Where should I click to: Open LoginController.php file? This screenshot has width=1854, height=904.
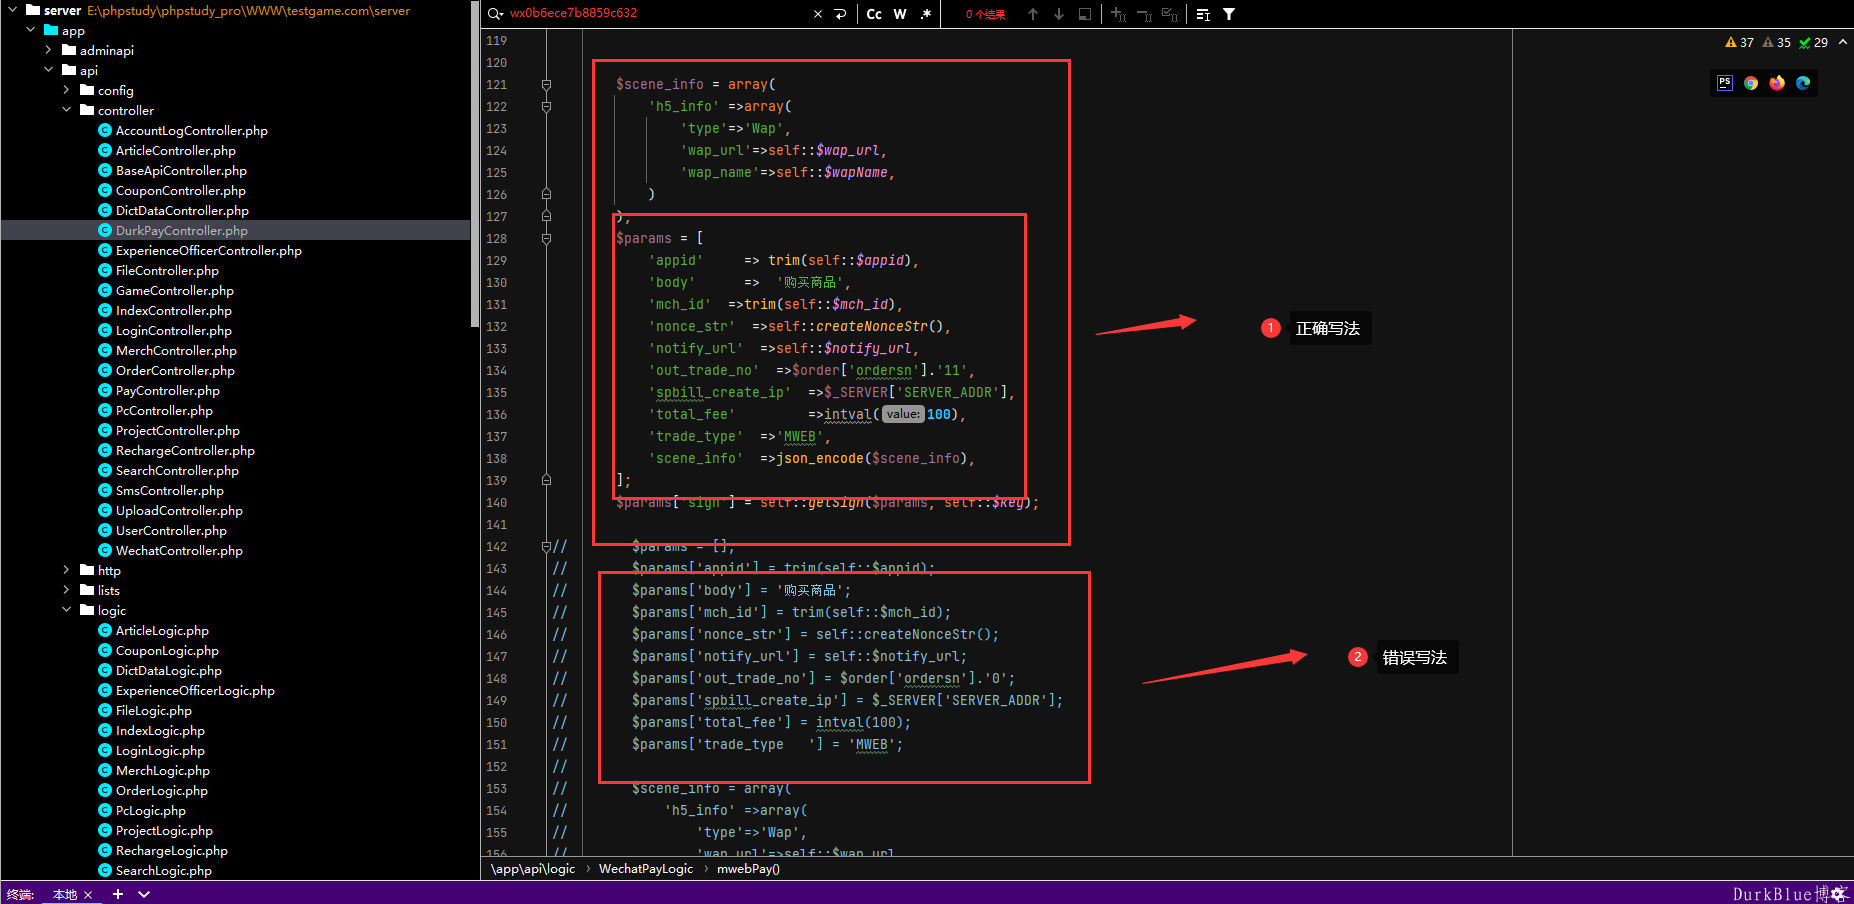point(174,330)
